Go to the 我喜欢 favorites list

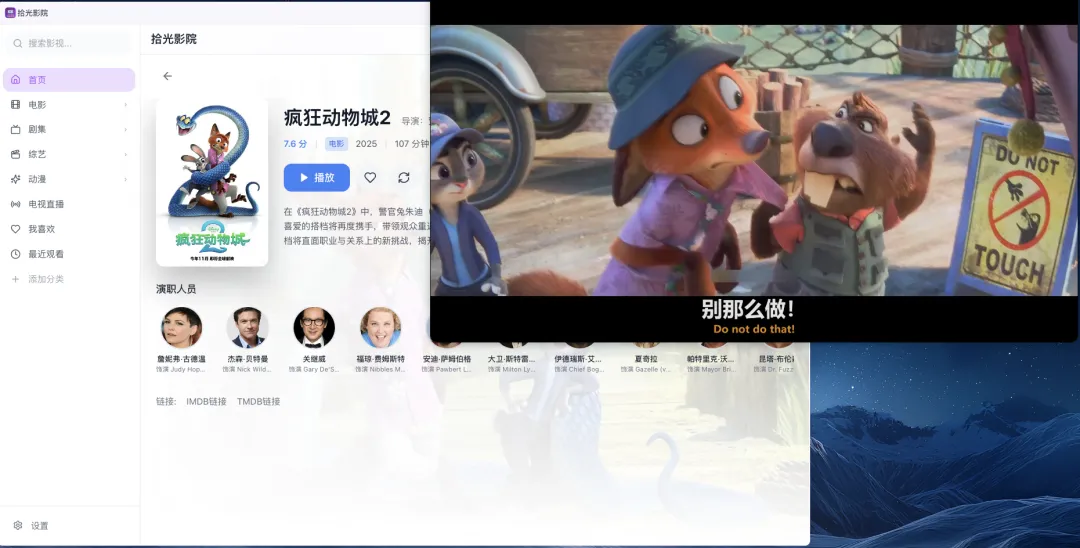pyautogui.click(x=43, y=229)
